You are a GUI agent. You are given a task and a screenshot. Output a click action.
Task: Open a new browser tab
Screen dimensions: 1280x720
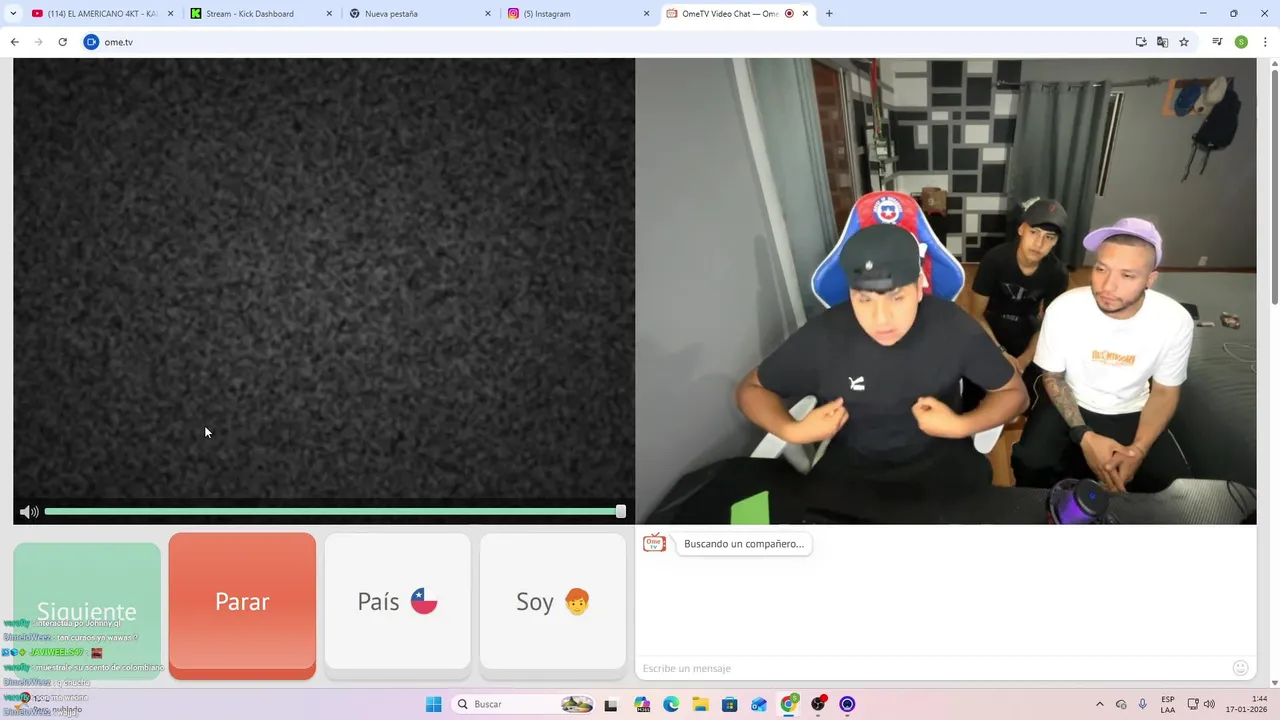click(x=829, y=14)
